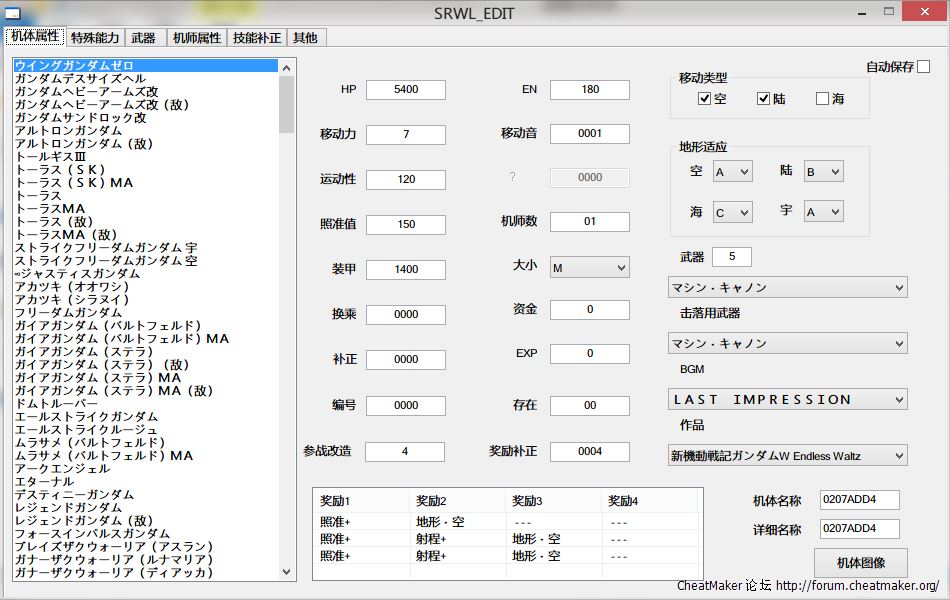The height and width of the screenshot is (600, 950).
Task: Click the unit list scroll up arrow
Action: click(x=287, y=67)
